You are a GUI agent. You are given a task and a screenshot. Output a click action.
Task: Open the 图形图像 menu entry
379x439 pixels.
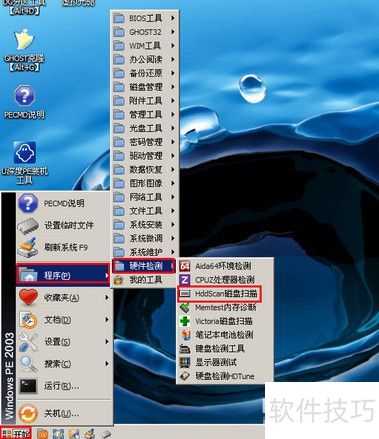tap(145, 183)
